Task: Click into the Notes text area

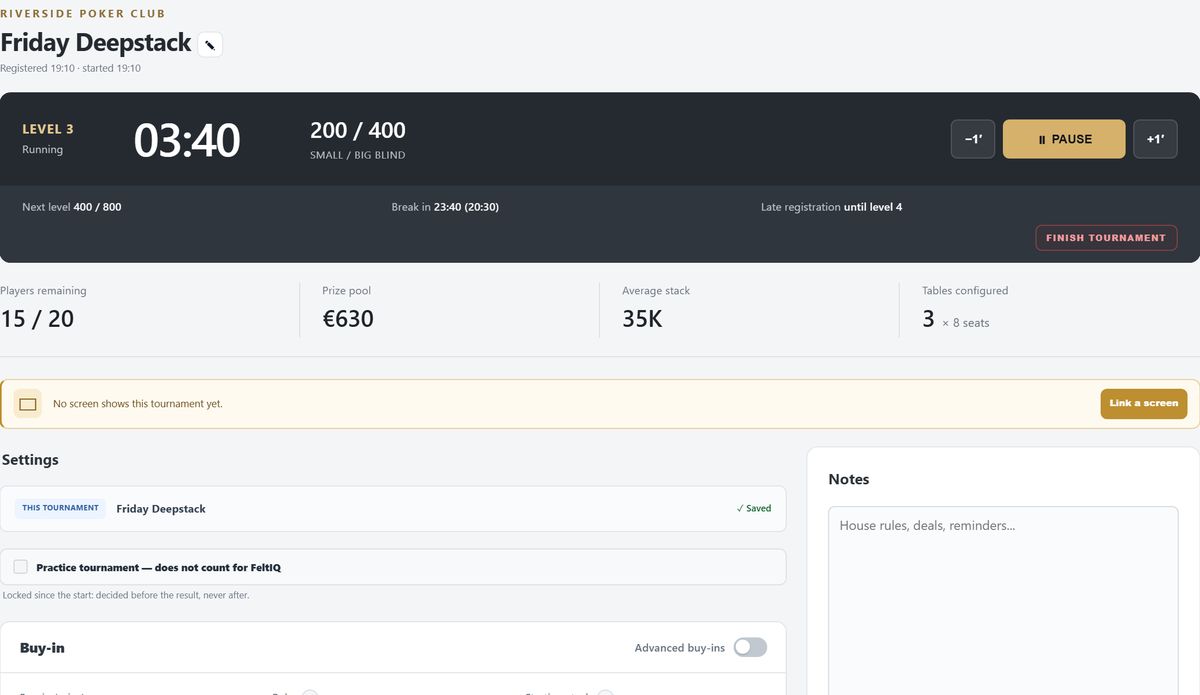Action: [1003, 600]
